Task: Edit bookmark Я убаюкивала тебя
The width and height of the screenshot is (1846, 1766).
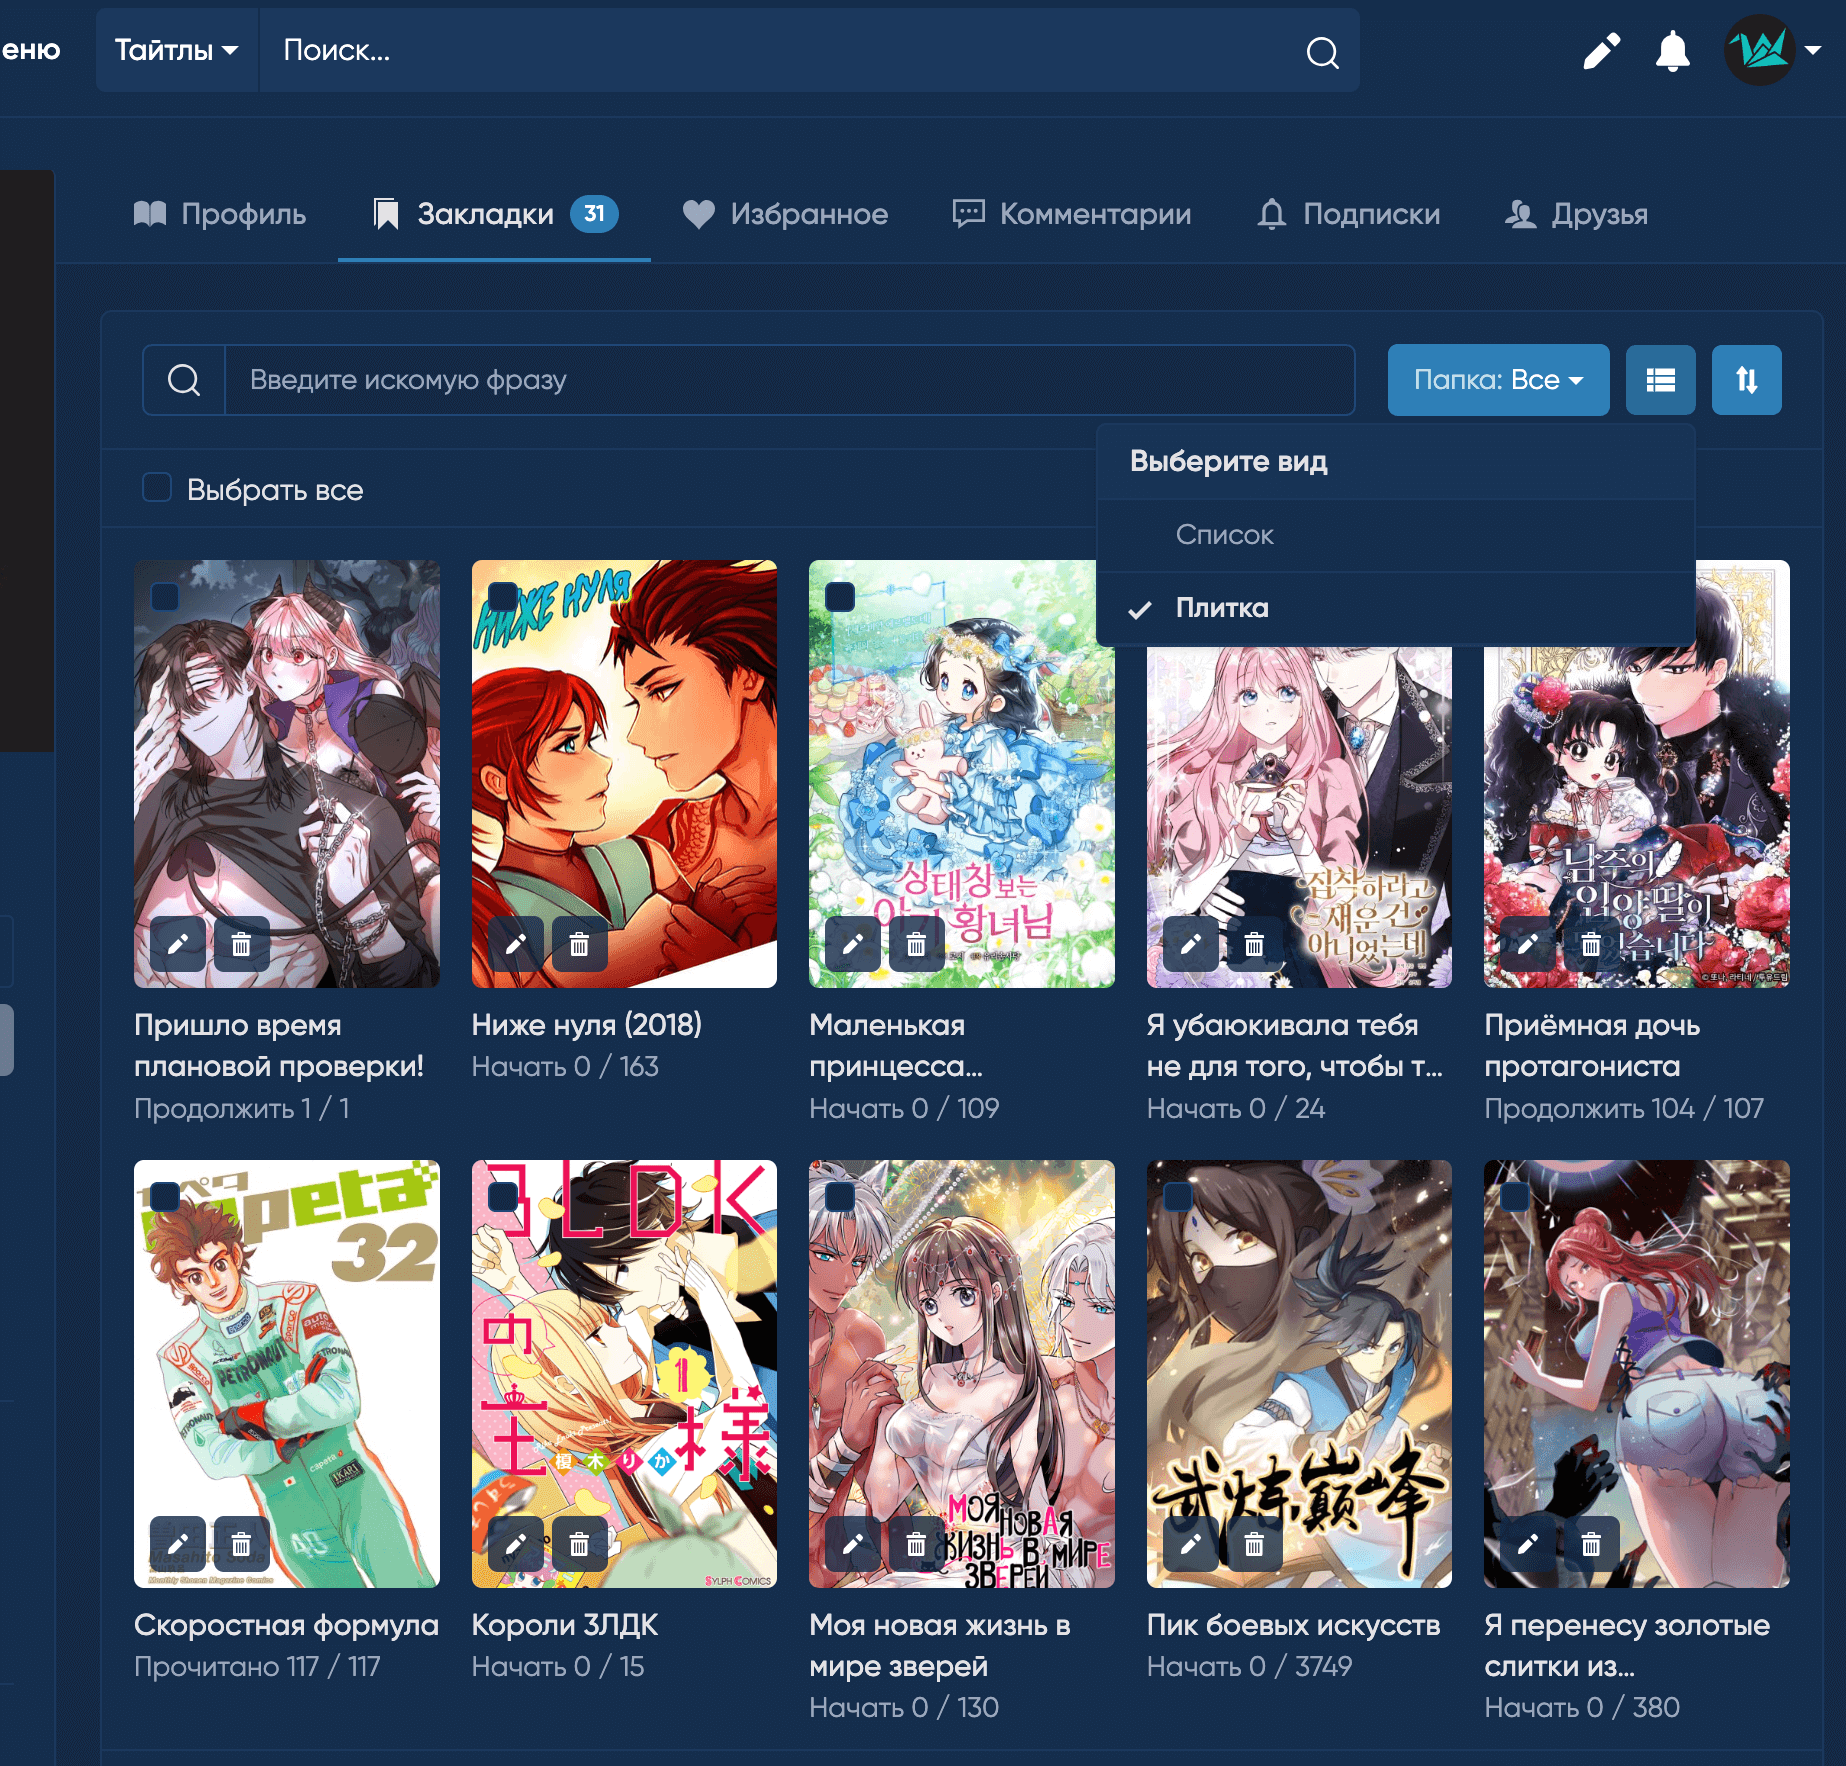Action: pos(1191,944)
